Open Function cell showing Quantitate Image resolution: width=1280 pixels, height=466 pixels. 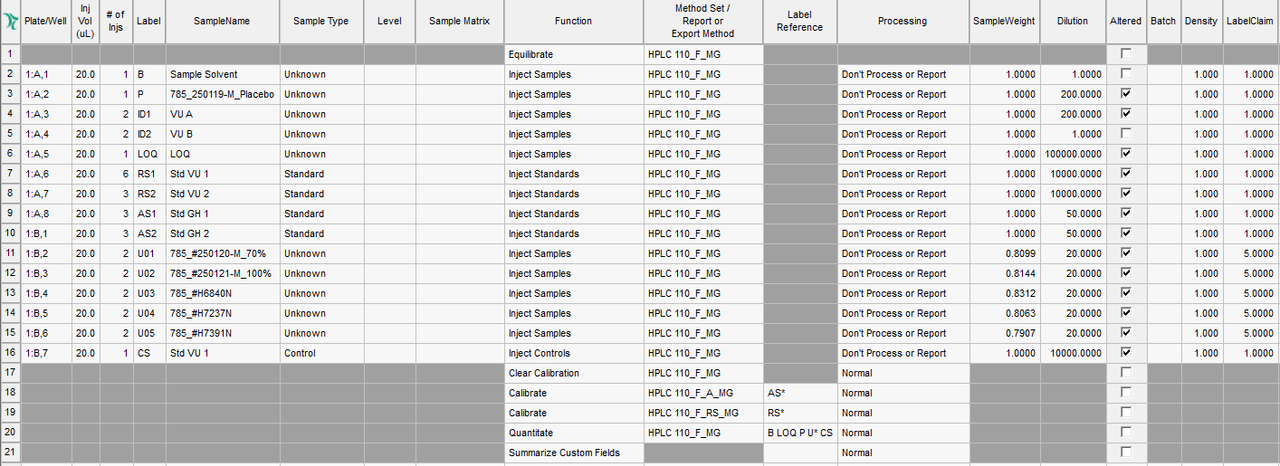(x=574, y=433)
